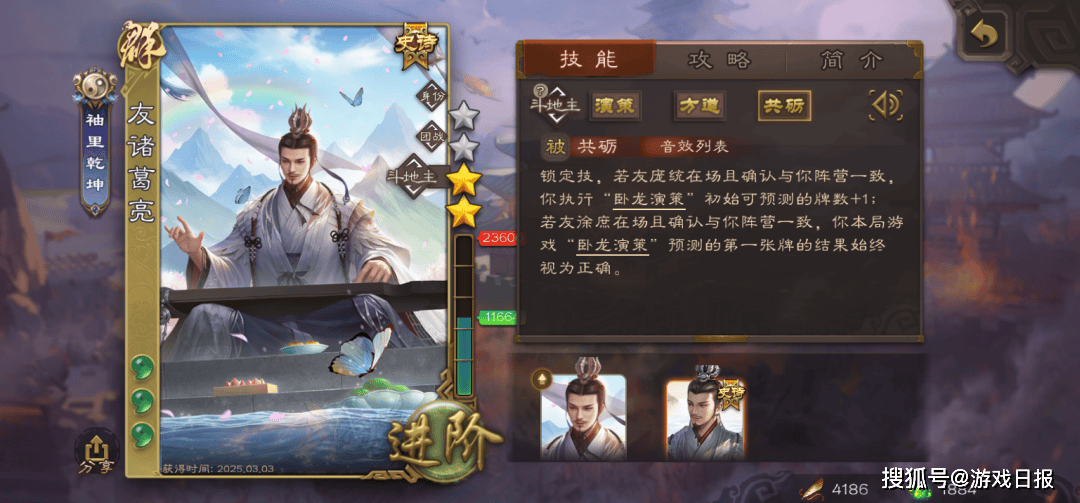The image size is (1080, 503).
Task: Click the 演策 skill button
Action: (614, 106)
